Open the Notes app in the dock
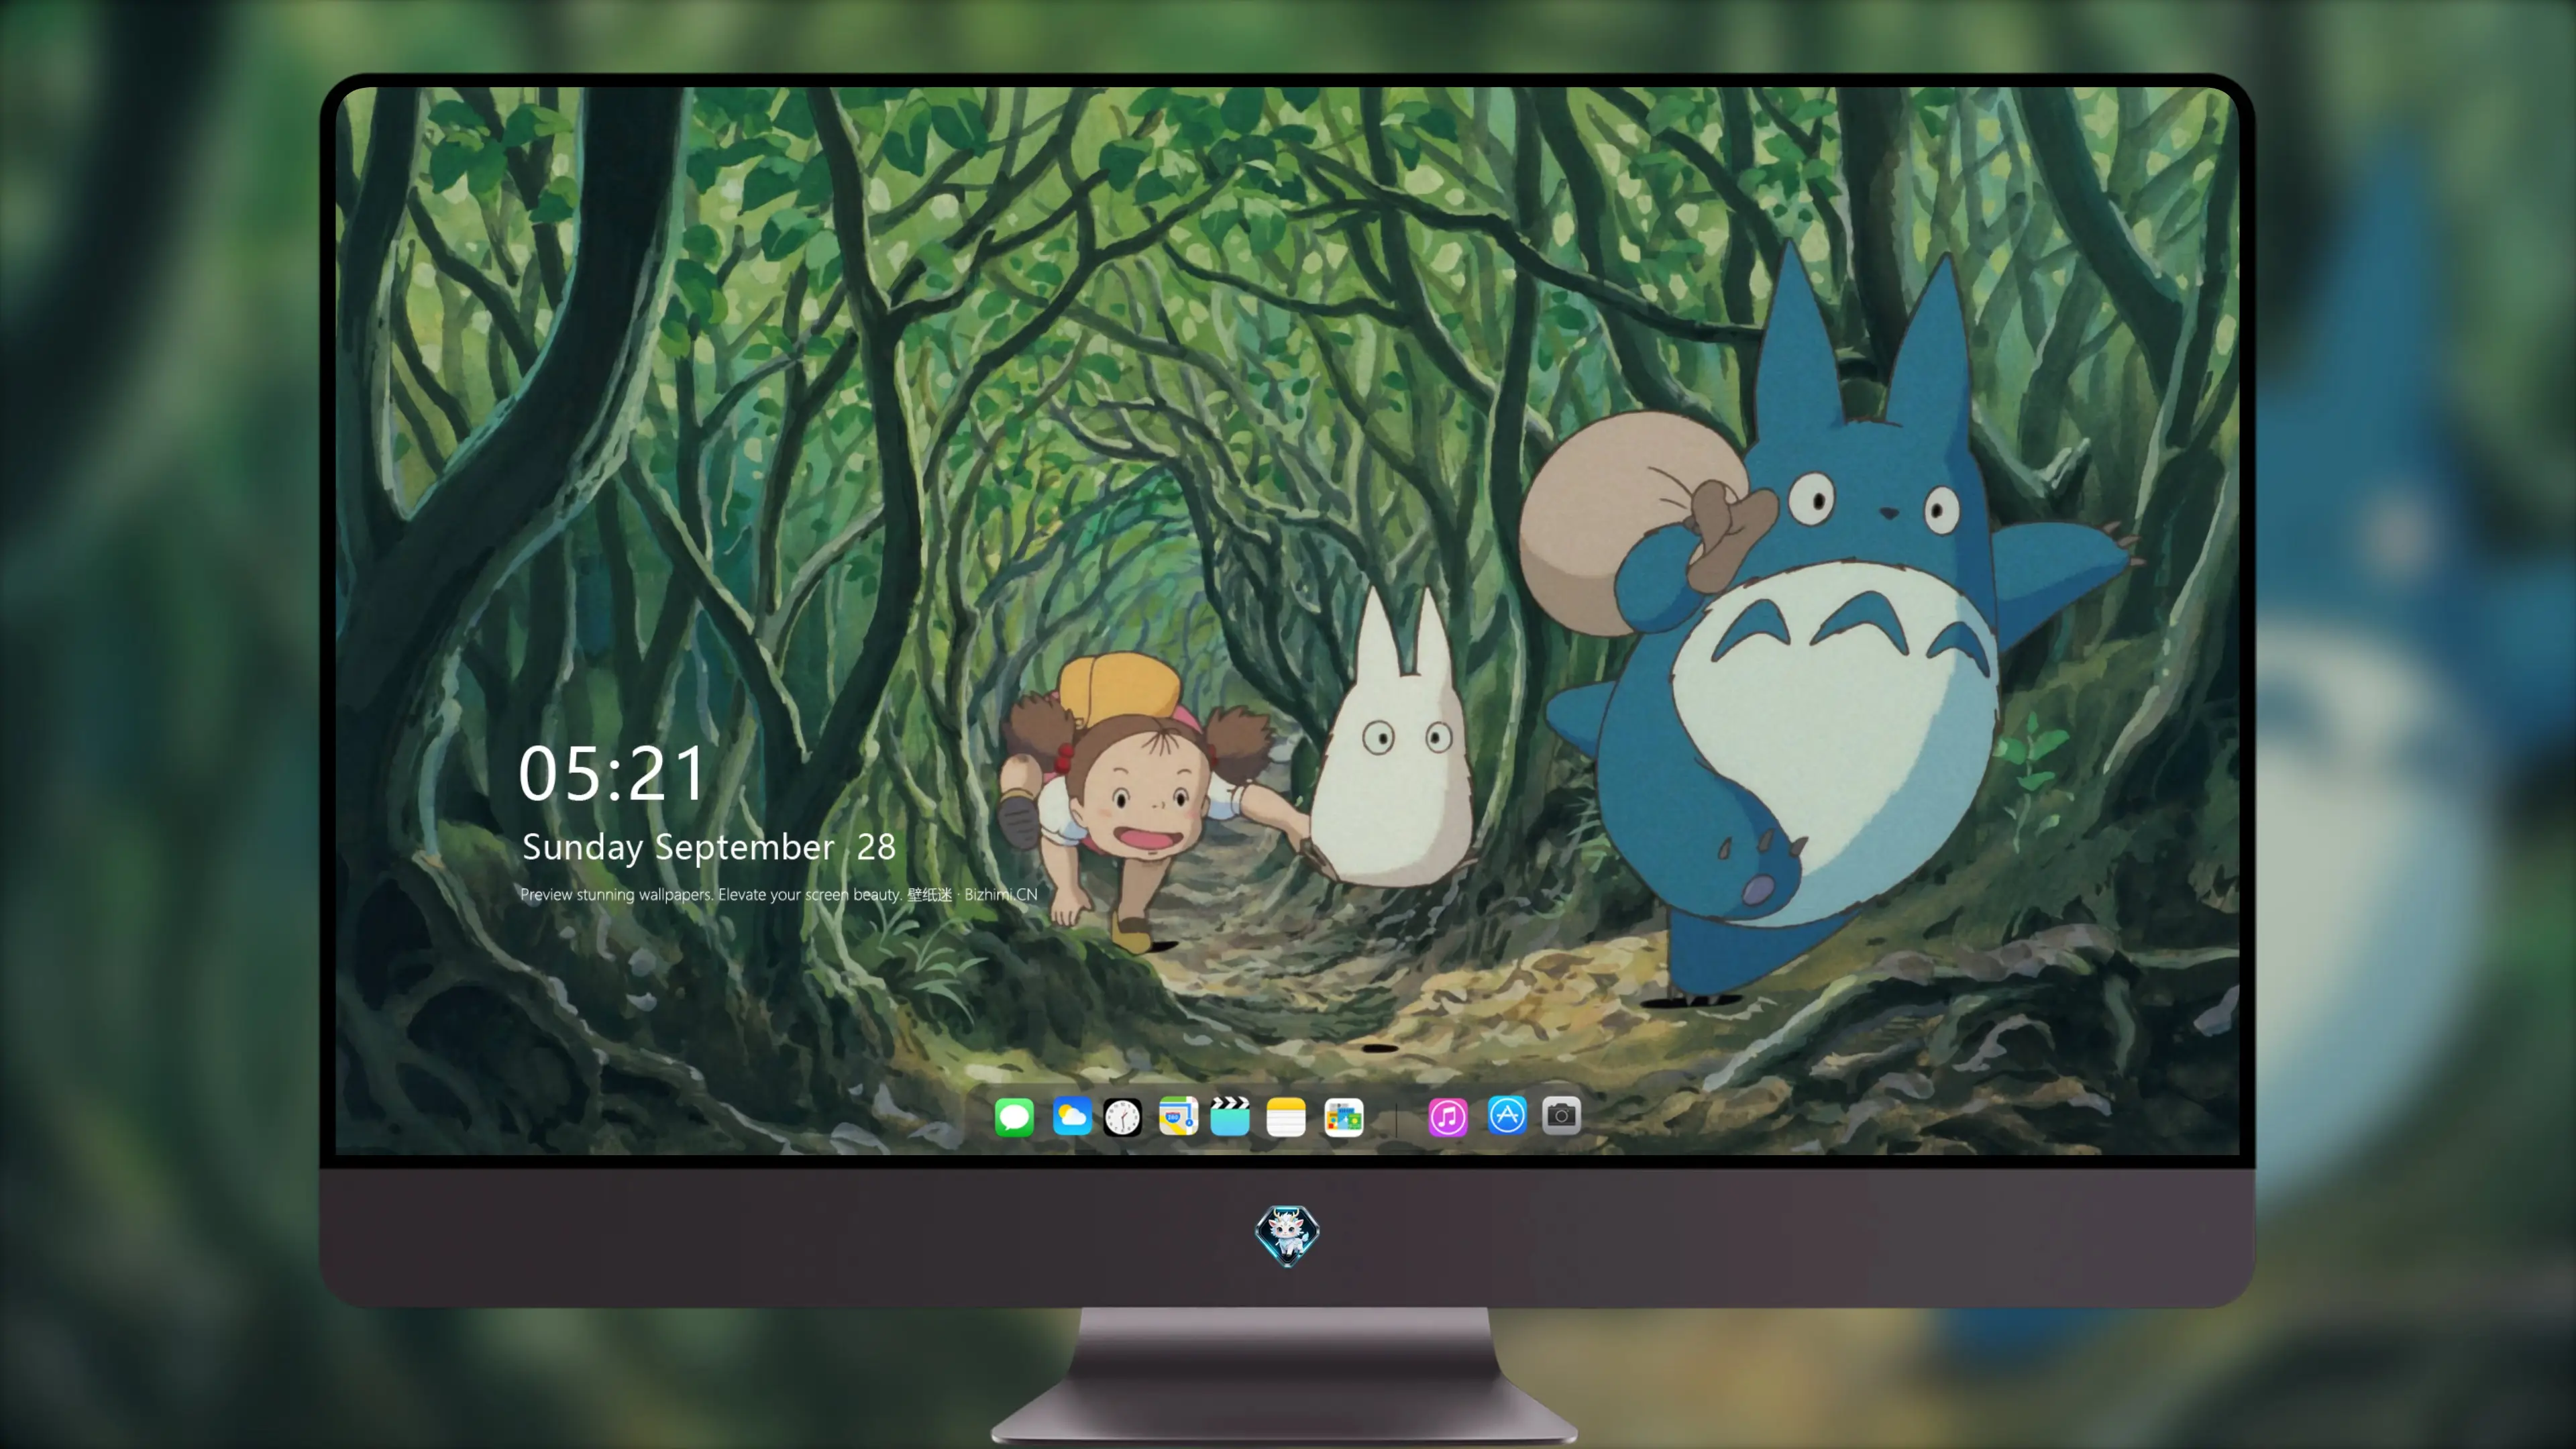 coord(1286,1116)
